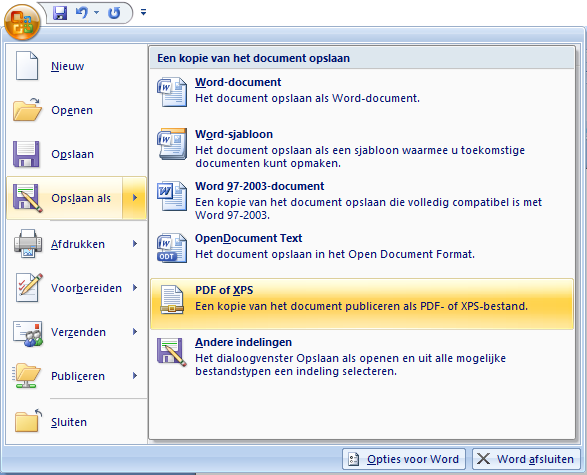The image size is (587, 475).
Task: Expand the Afdrukken submenu arrow
Action: [x=135, y=244]
